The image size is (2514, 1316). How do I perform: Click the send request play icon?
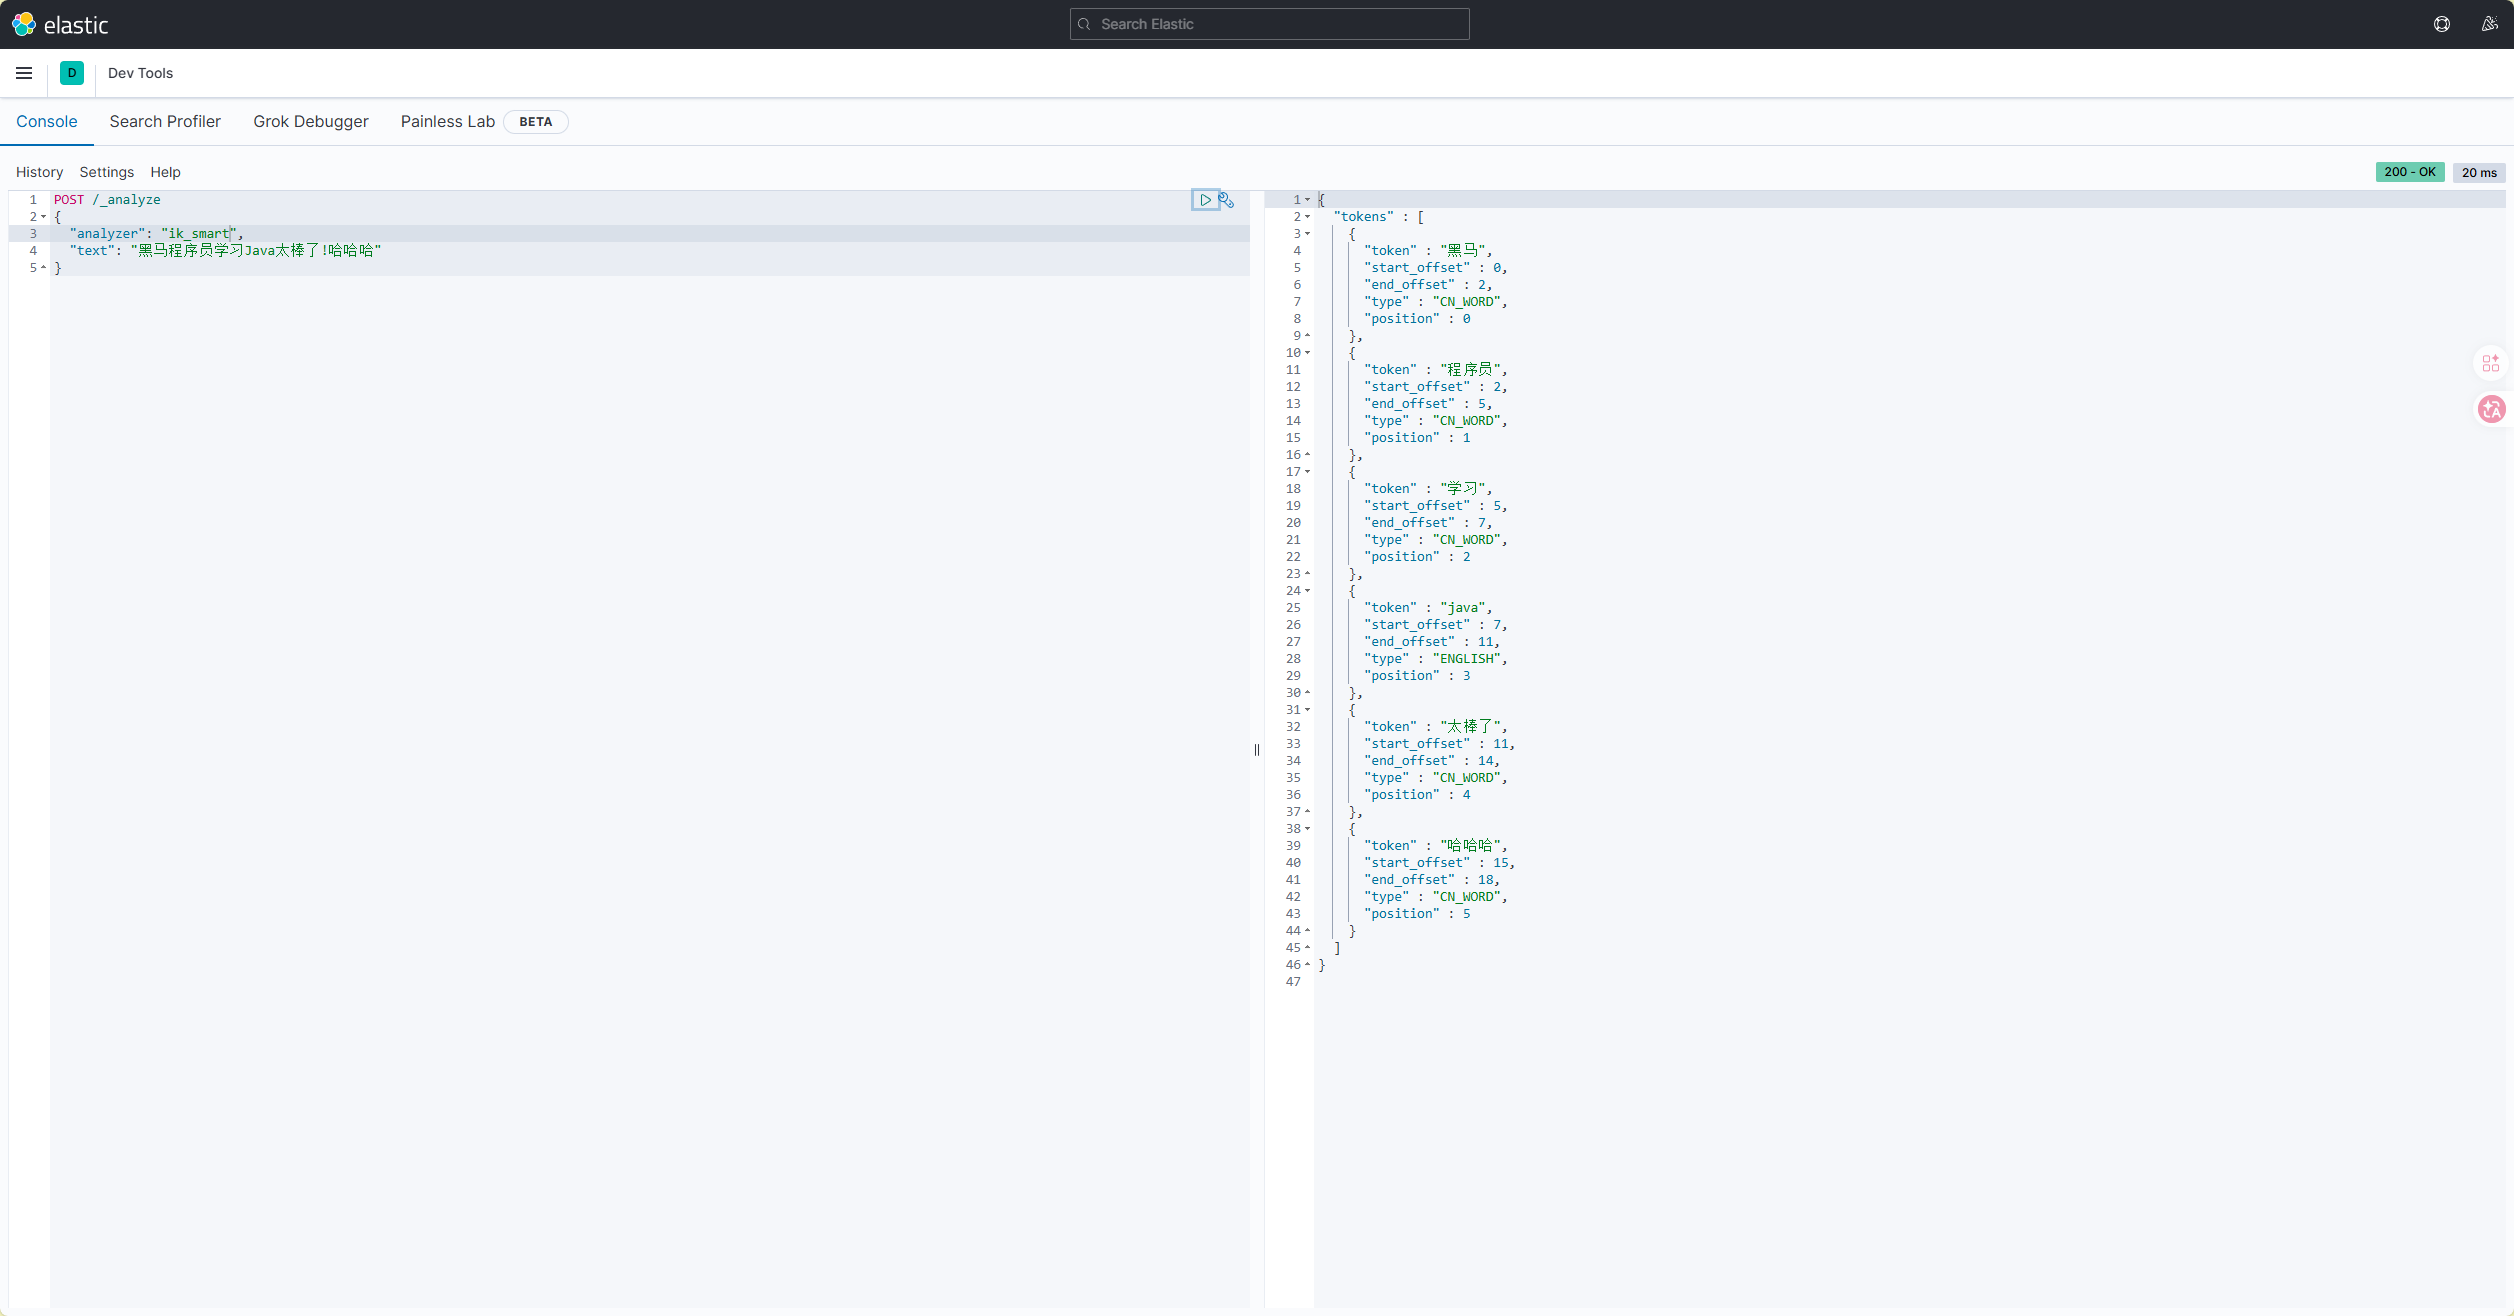[x=1205, y=200]
